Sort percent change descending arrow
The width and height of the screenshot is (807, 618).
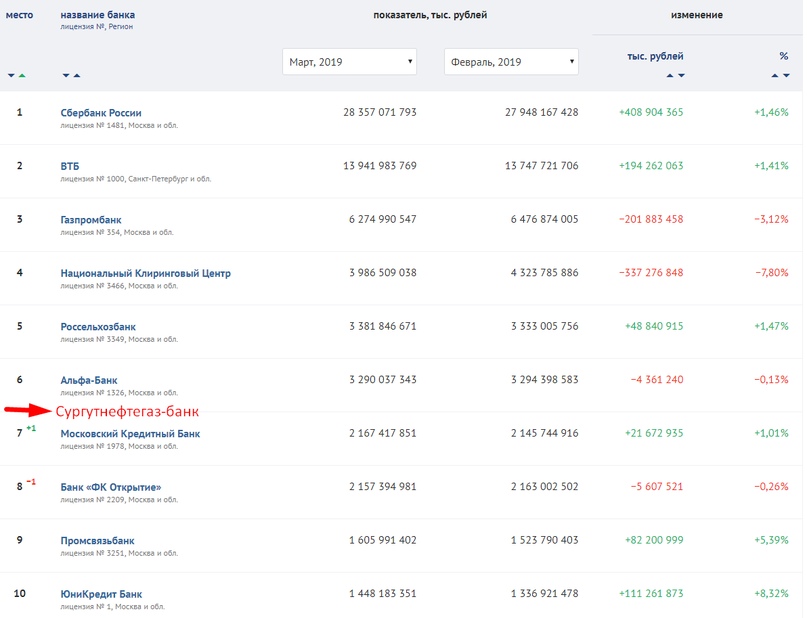(x=786, y=76)
